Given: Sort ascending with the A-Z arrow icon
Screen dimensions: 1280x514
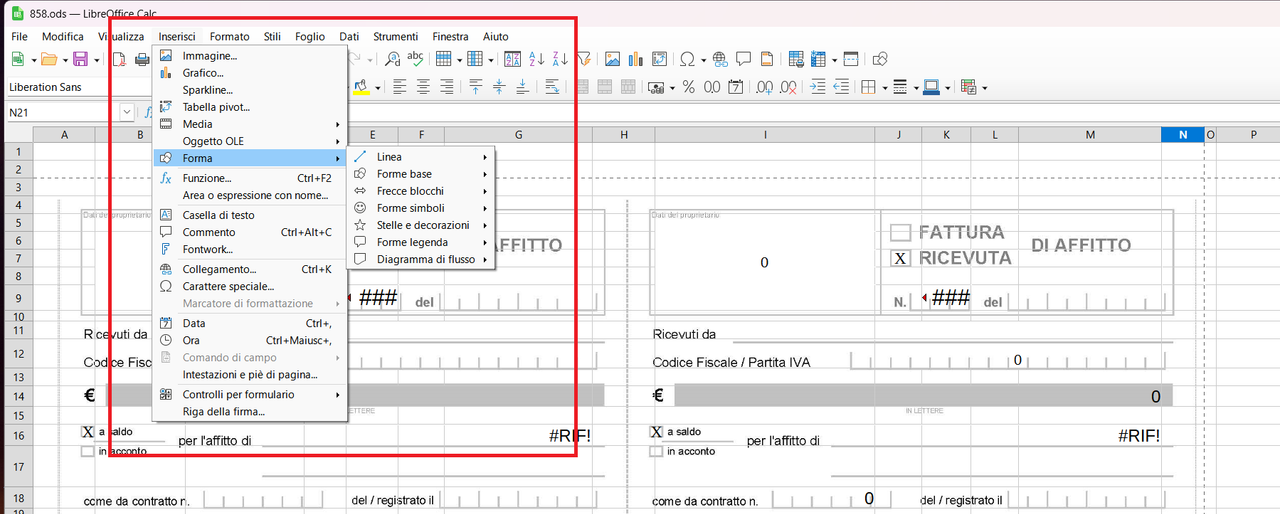Looking at the screenshot, I should pos(536,59).
